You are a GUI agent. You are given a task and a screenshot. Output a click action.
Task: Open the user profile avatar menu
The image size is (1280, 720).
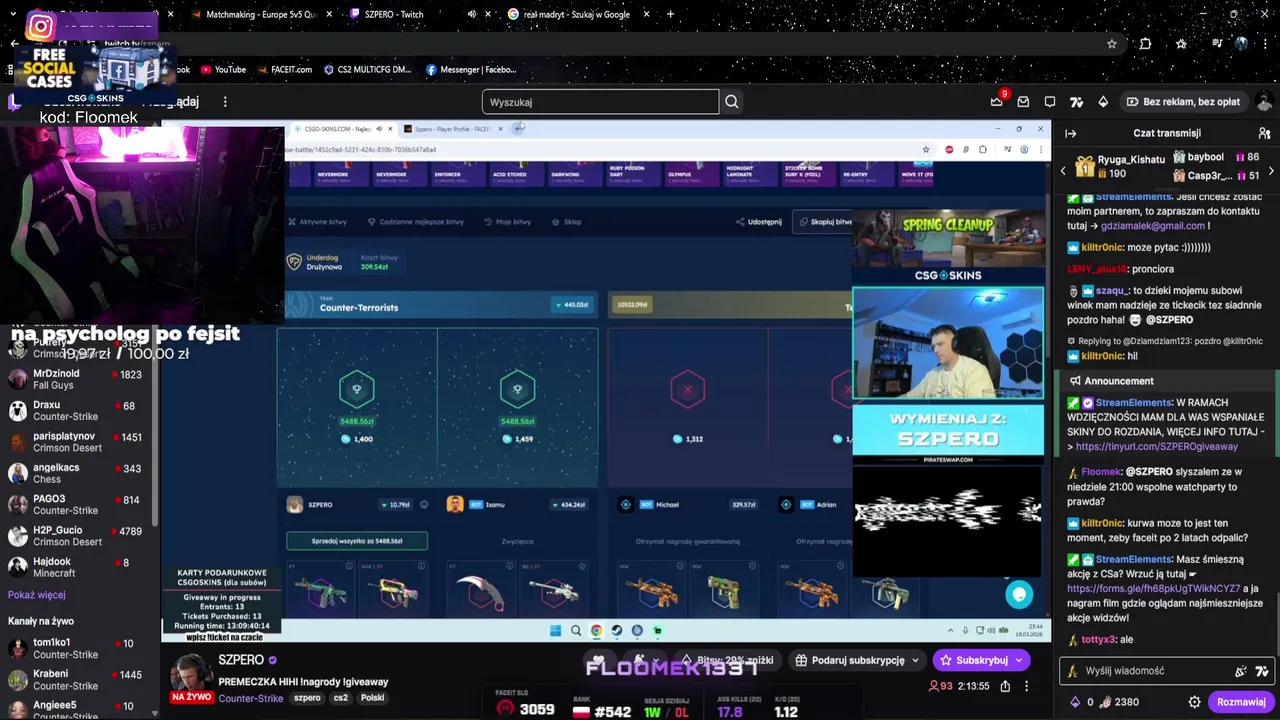pyautogui.click(x=1264, y=102)
